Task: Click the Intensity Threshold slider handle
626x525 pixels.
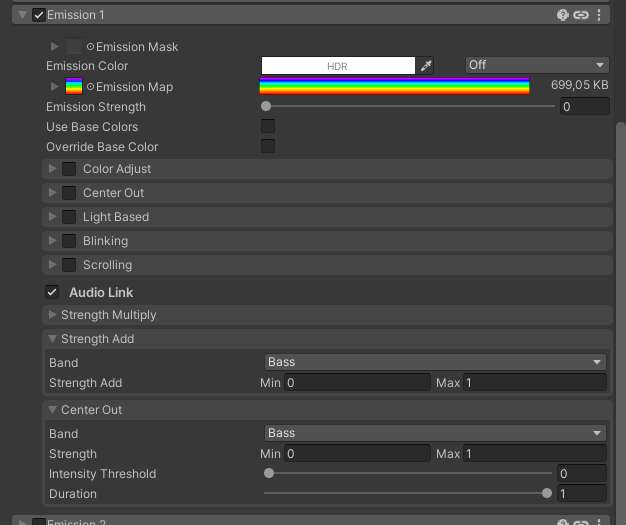Action: tap(269, 473)
